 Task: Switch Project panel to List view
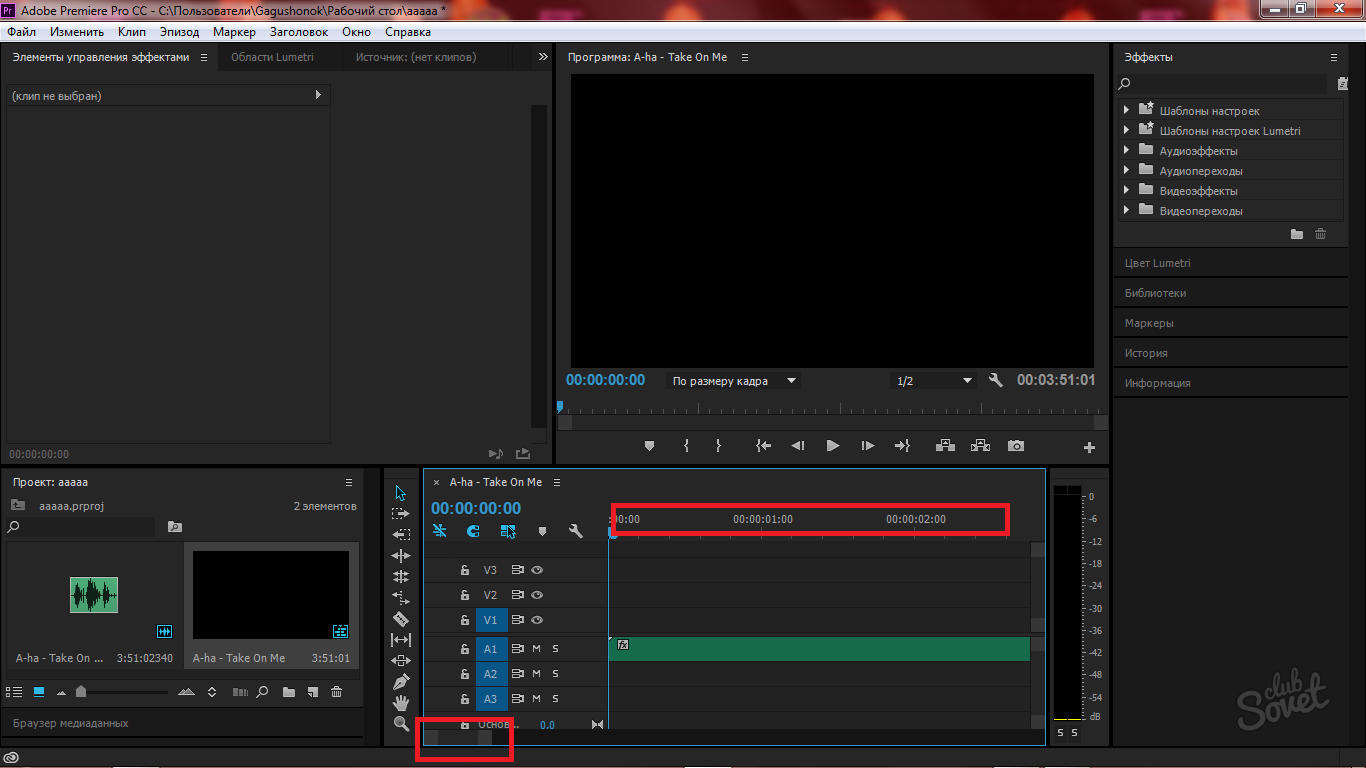[x=14, y=692]
